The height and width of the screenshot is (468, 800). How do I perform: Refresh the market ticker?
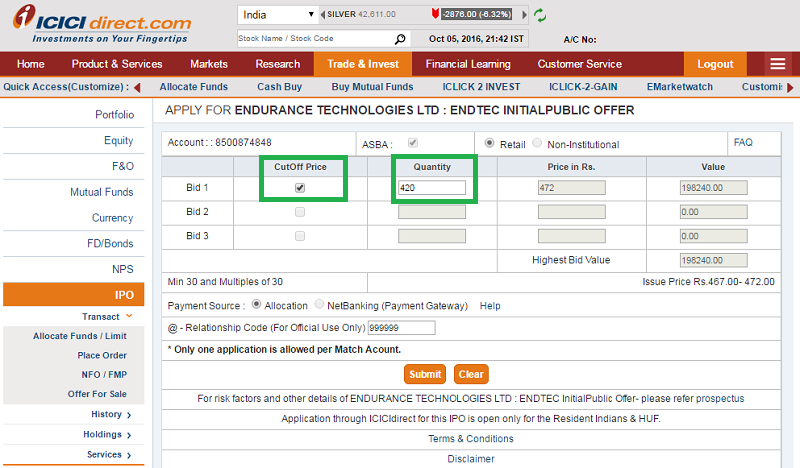point(540,15)
